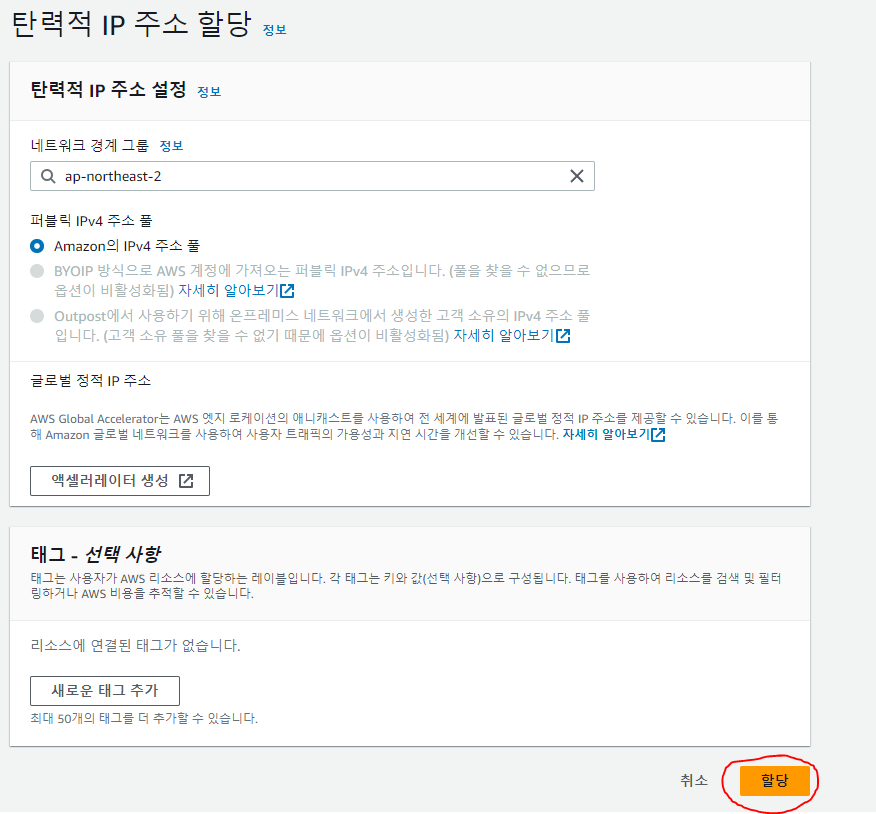Viewport: 876px width, 814px height.
Task: Clear the network border group search field
Action: [577, 176]
